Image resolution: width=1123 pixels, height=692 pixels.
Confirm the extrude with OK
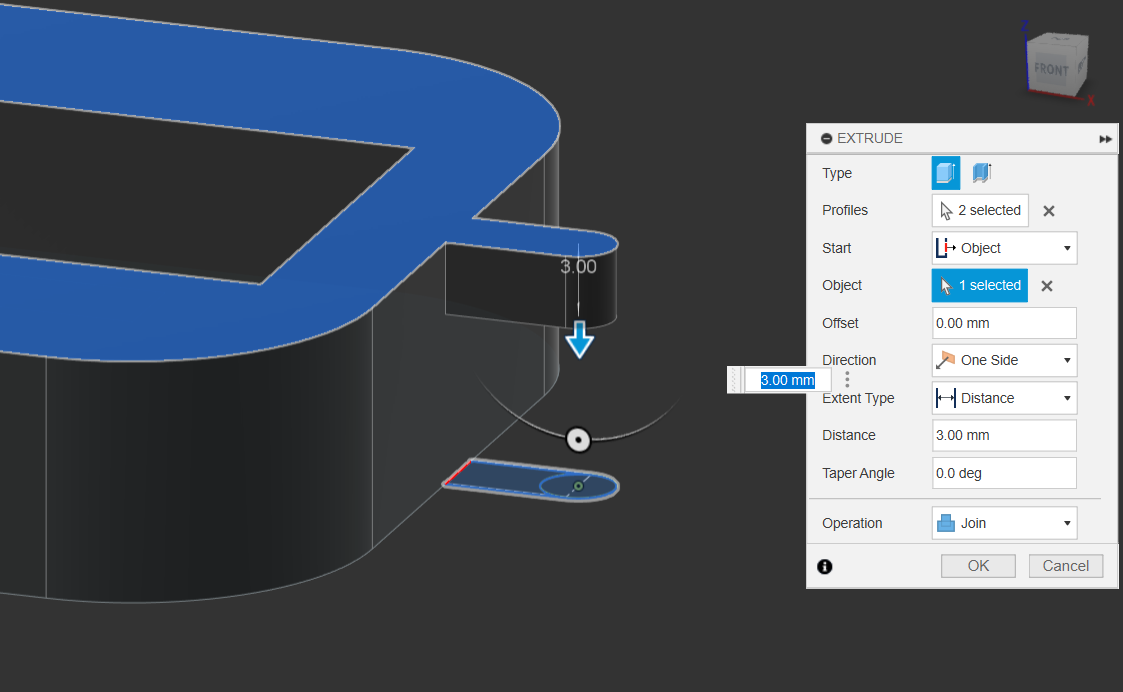coord(978,566)
